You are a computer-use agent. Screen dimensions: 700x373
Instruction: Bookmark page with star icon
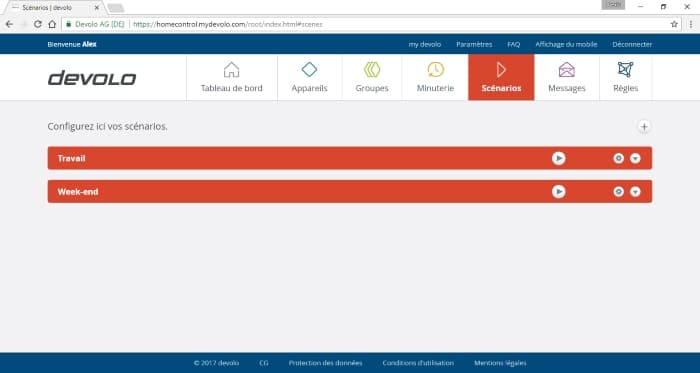click(x=674, y=24)
